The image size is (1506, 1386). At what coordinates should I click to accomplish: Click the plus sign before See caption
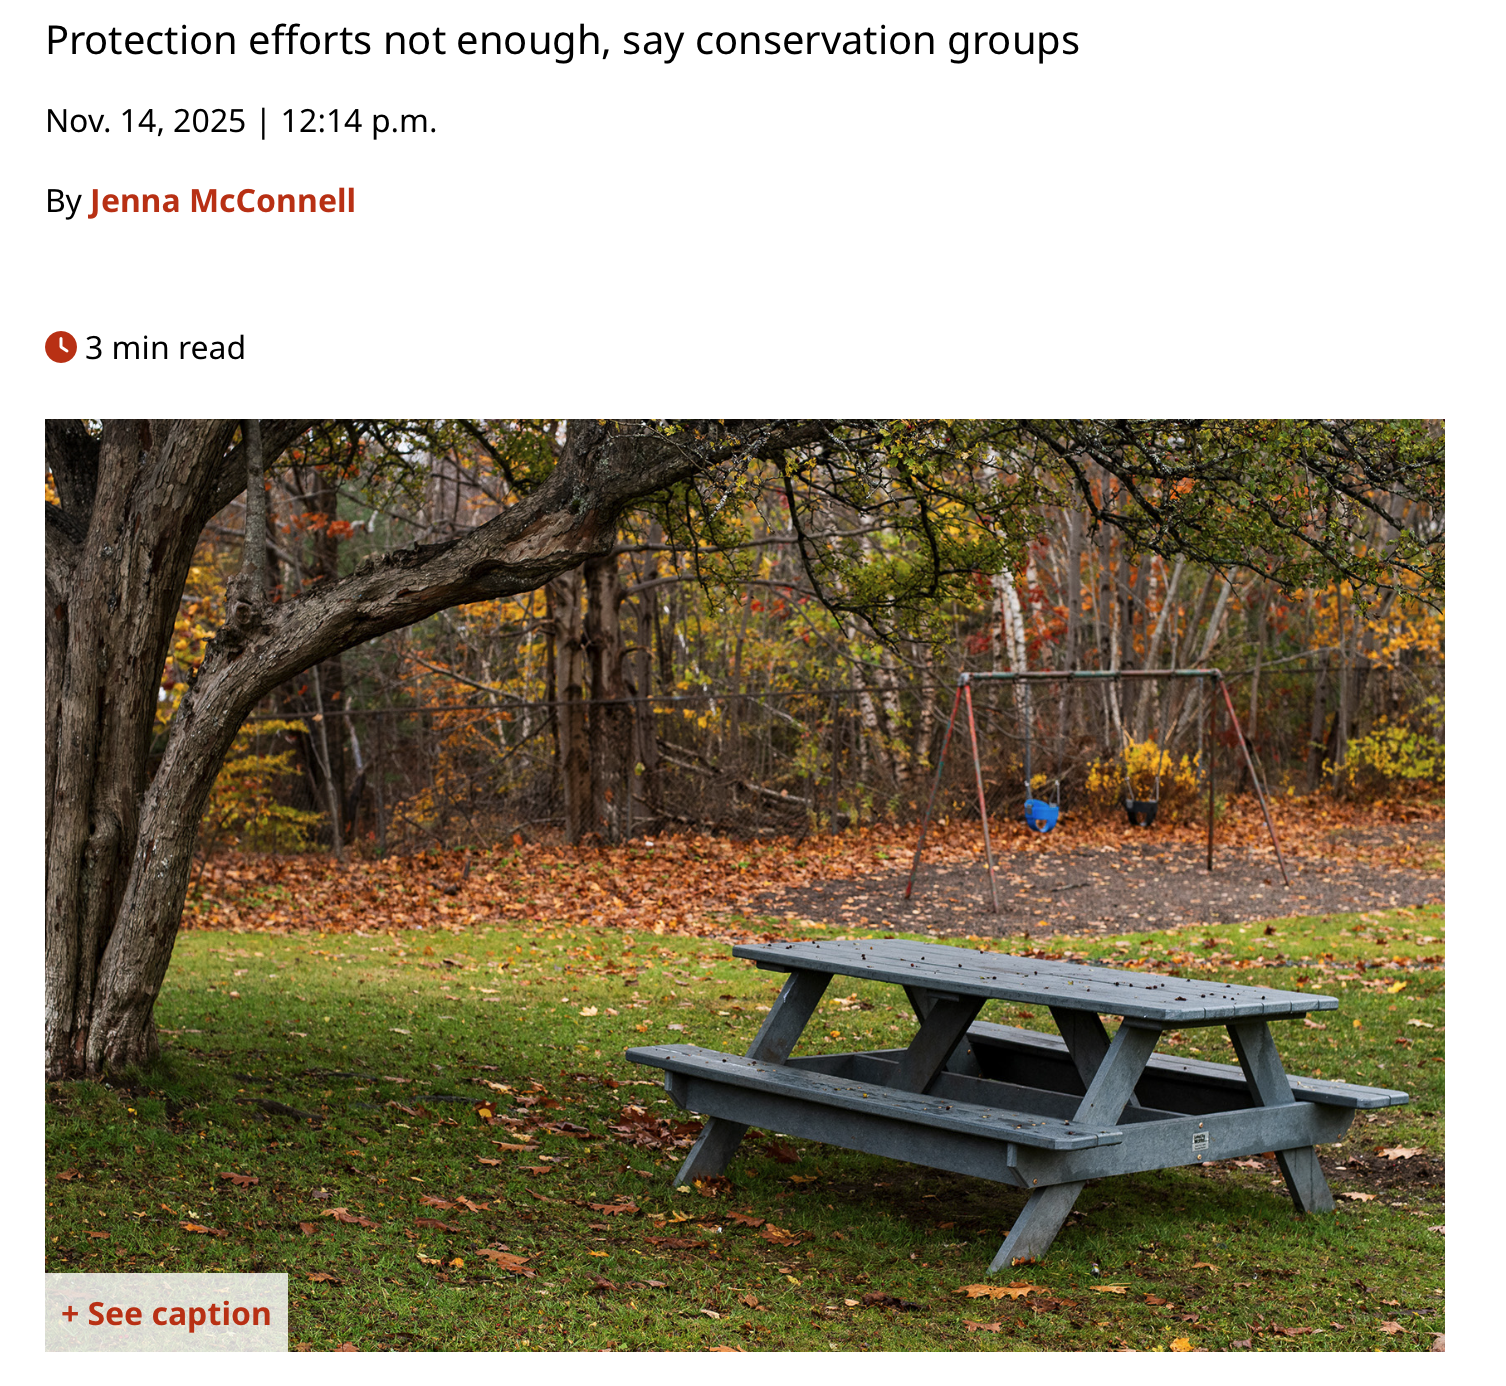click(x=70, y=1313)
